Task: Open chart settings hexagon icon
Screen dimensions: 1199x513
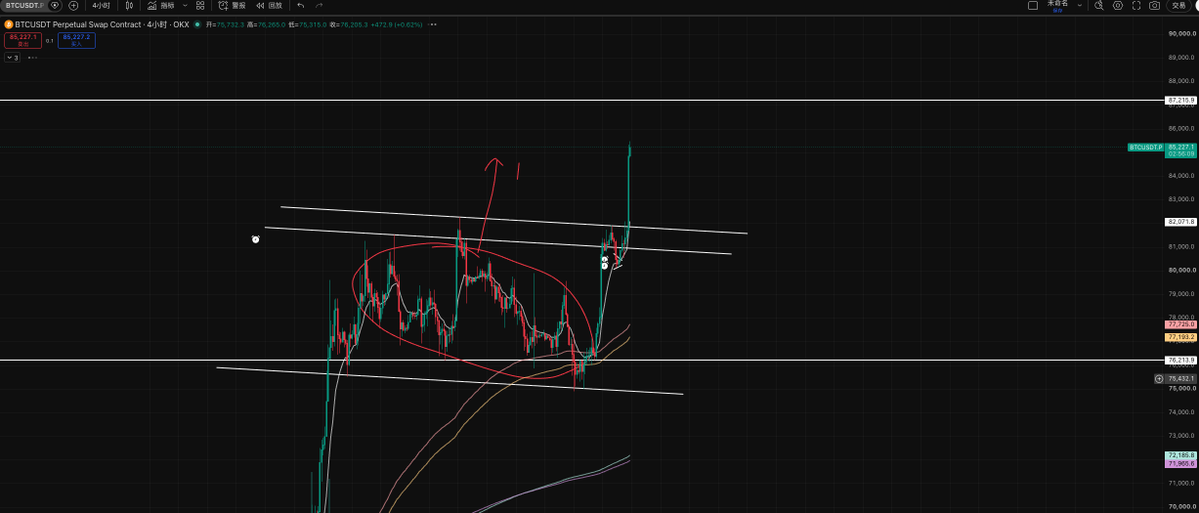Action: (1118, 5)
